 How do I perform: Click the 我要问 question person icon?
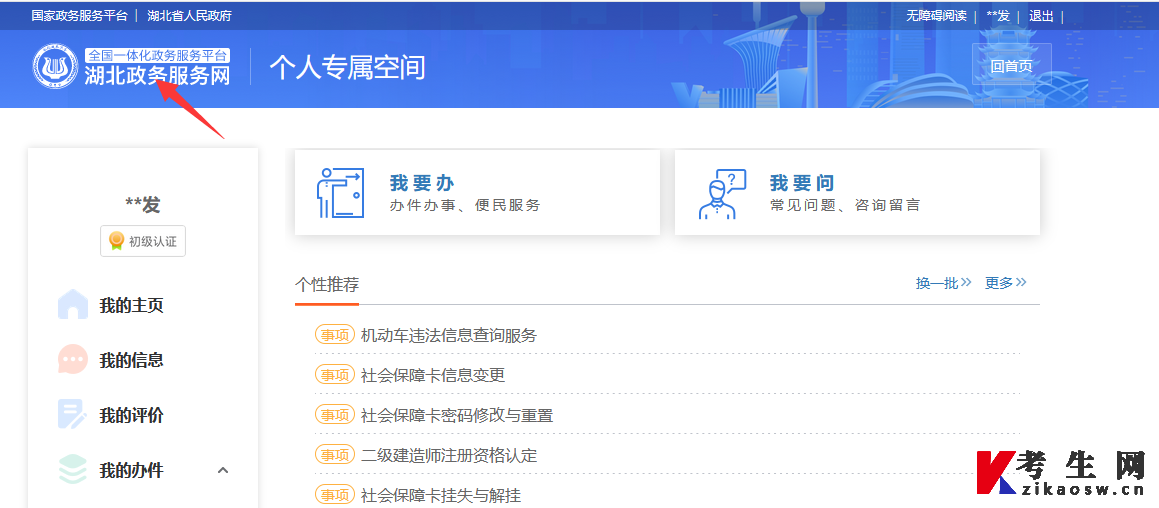[x=721, y=194]
